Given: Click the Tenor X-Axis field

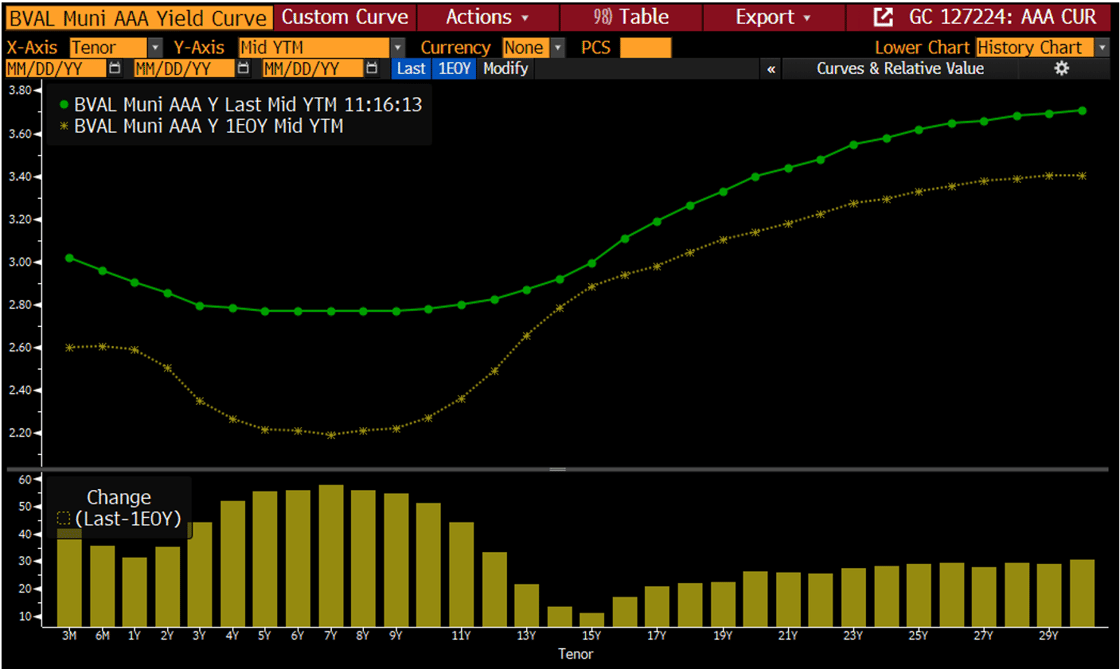Looking at the screenshot, I should tap(109, 48).
